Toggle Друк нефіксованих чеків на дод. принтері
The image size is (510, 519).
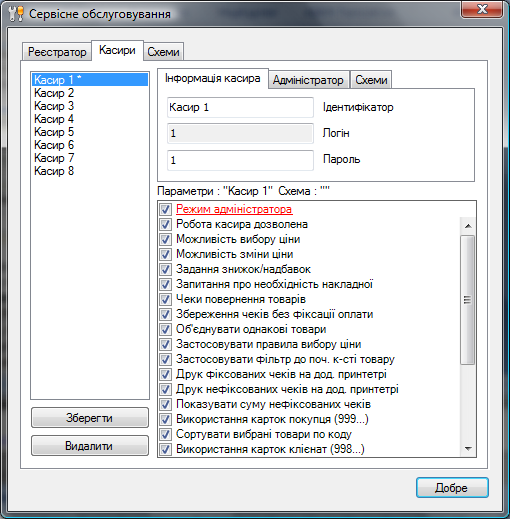tap(165, 389)
